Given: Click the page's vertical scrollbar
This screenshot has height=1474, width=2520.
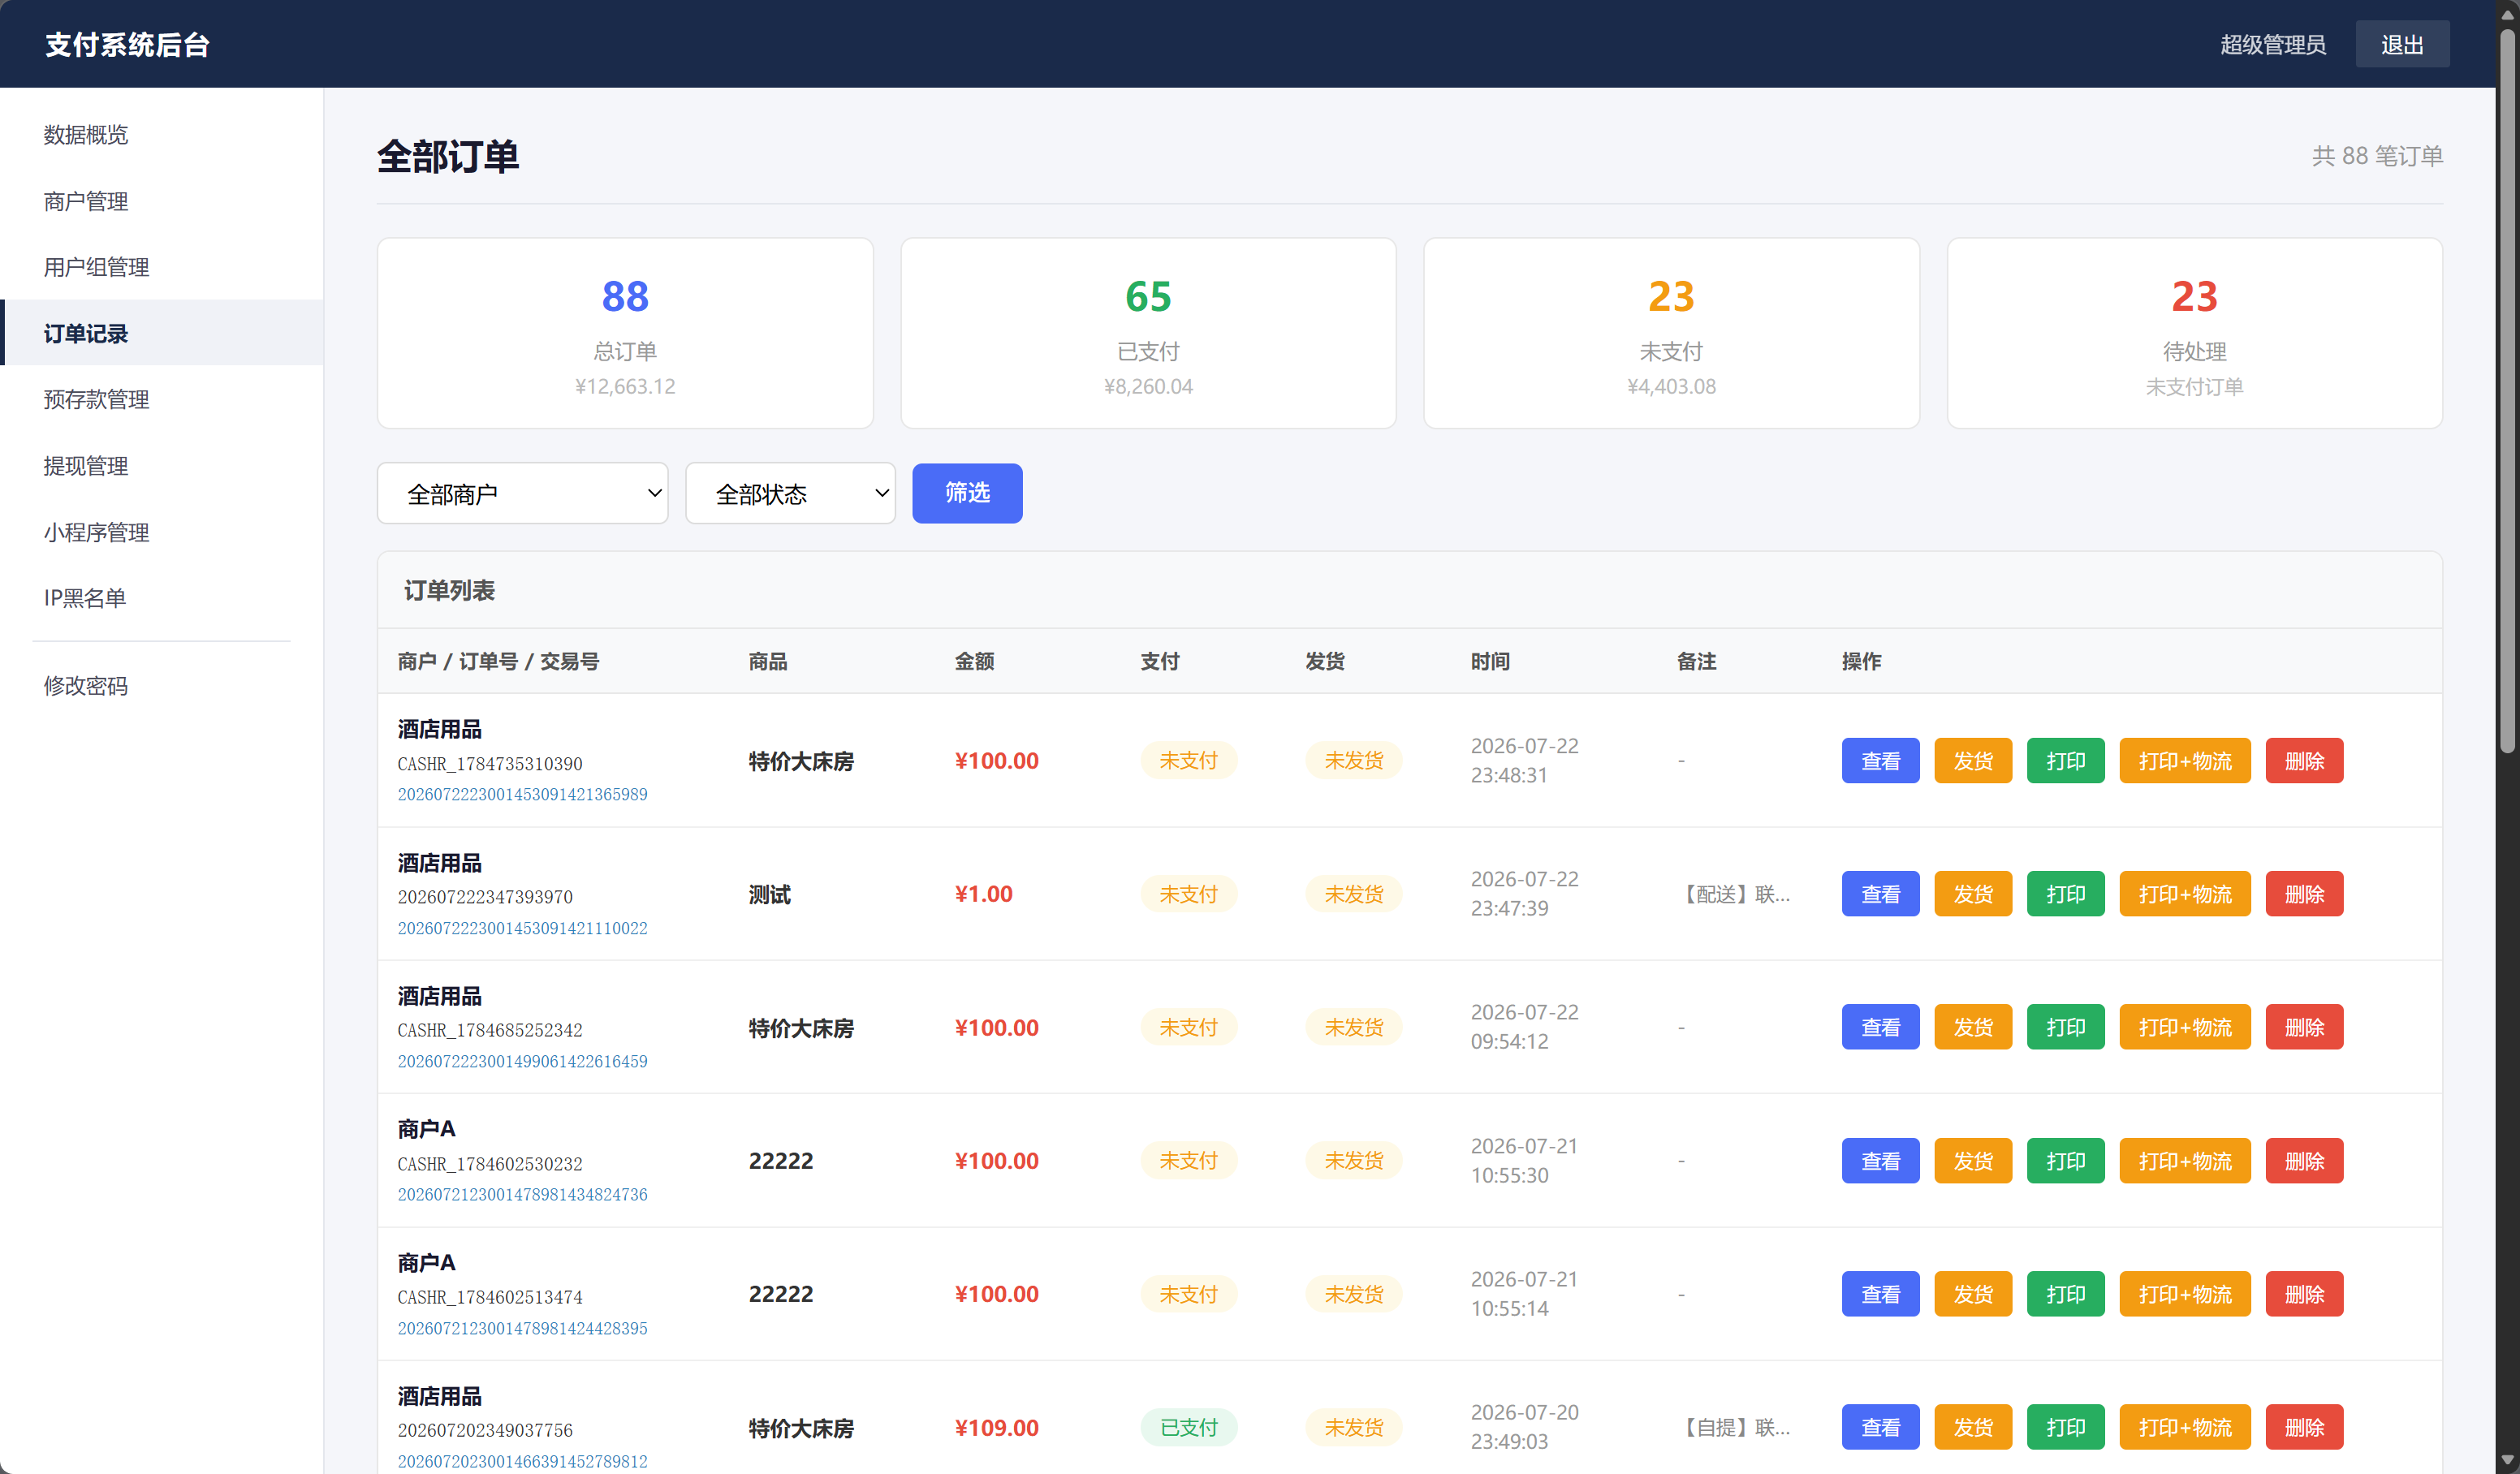Looking at the screenshot, I should coord(2507,390).
